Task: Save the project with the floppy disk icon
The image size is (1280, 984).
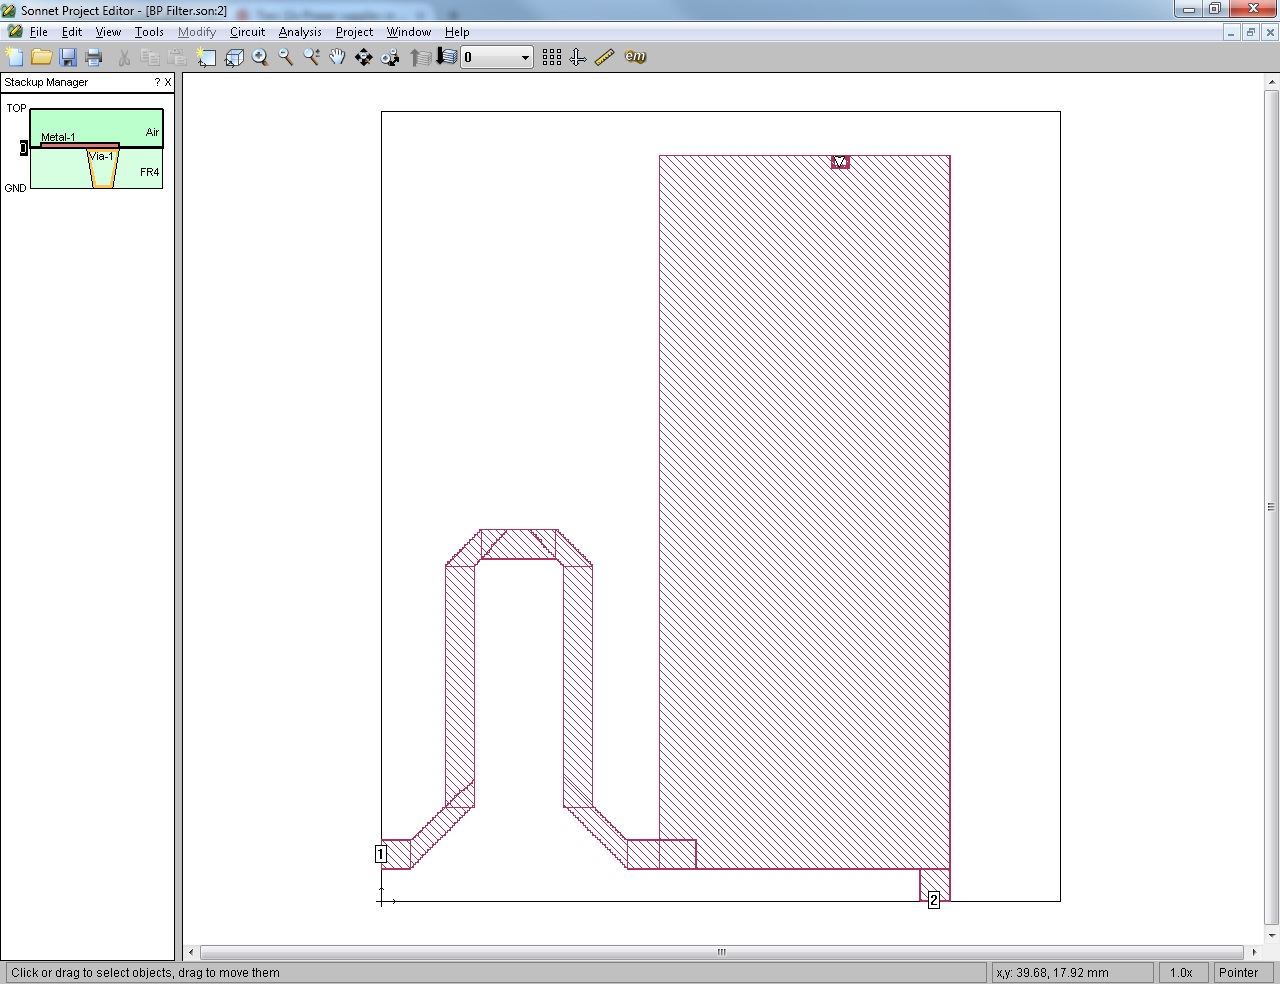Action: coord(68,57)
